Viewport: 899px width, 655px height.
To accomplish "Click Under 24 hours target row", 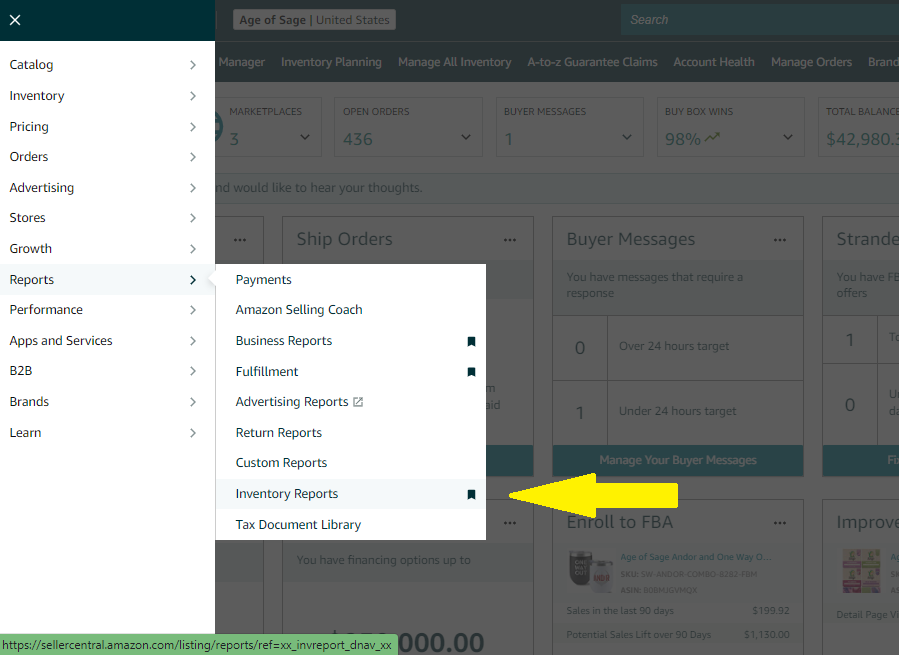I will click(x=678, y=412).
